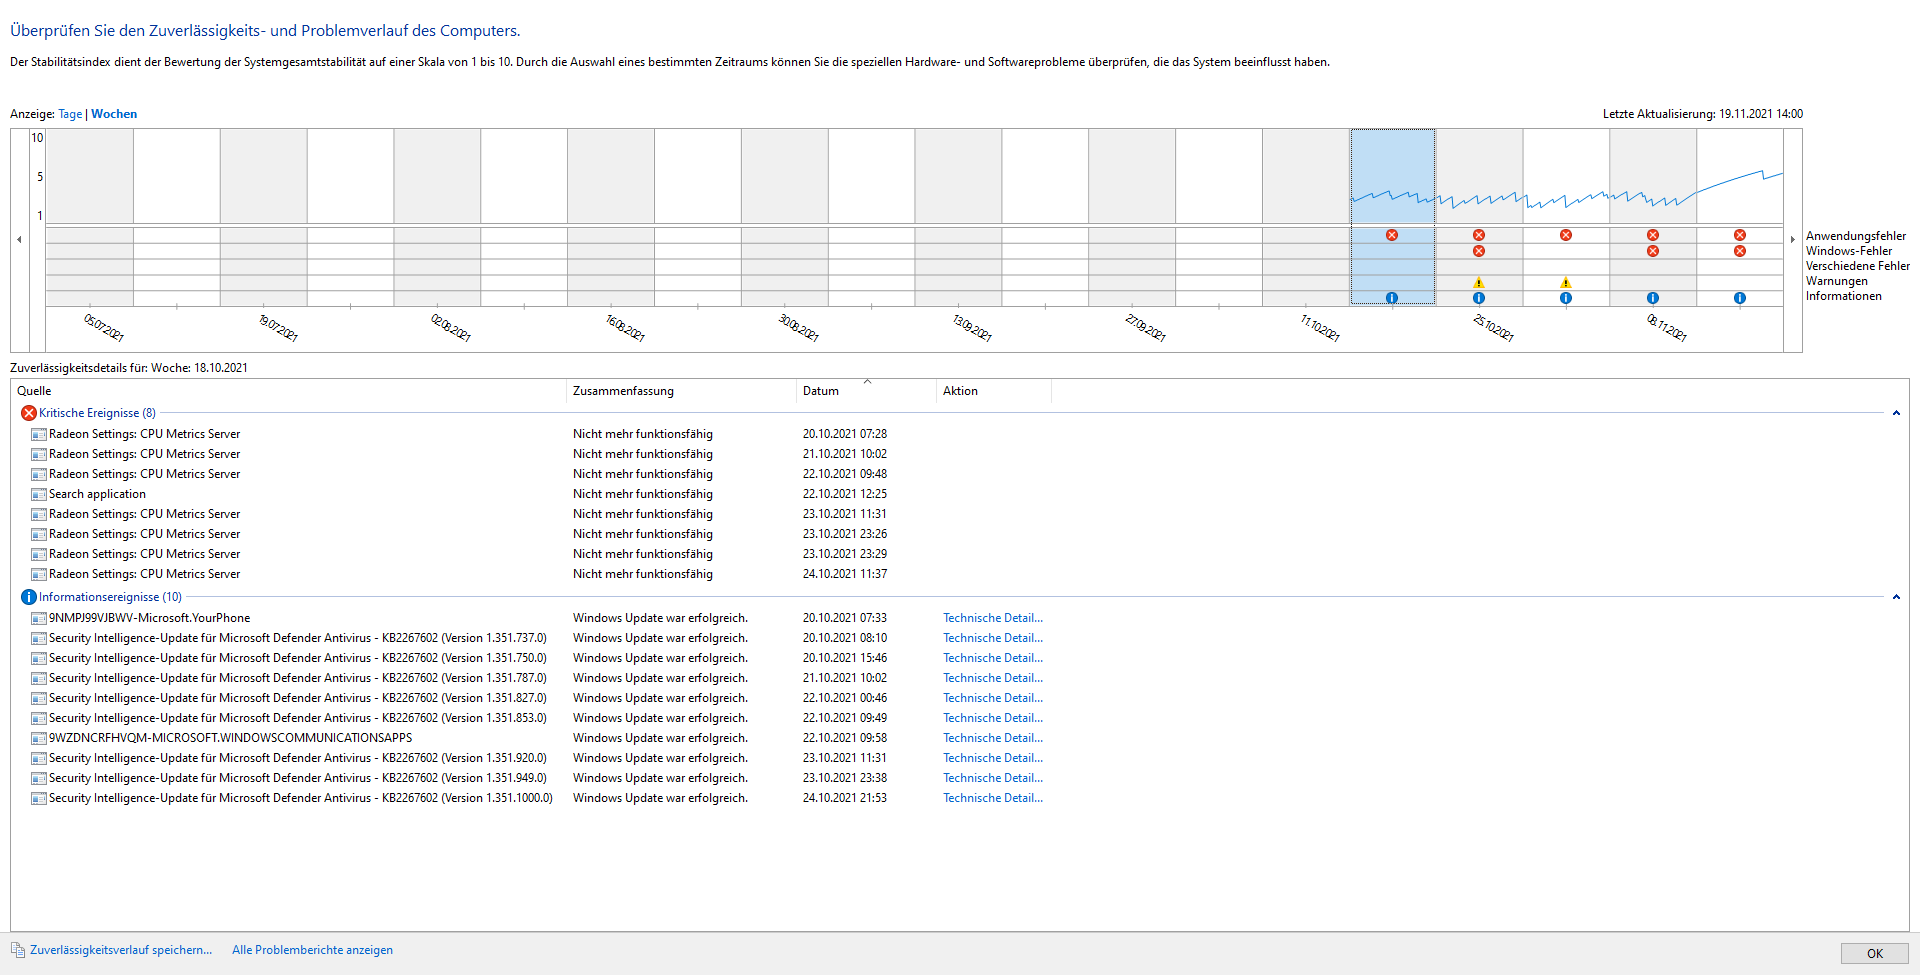Switch chart view to Wochen

tap(114, 114)
